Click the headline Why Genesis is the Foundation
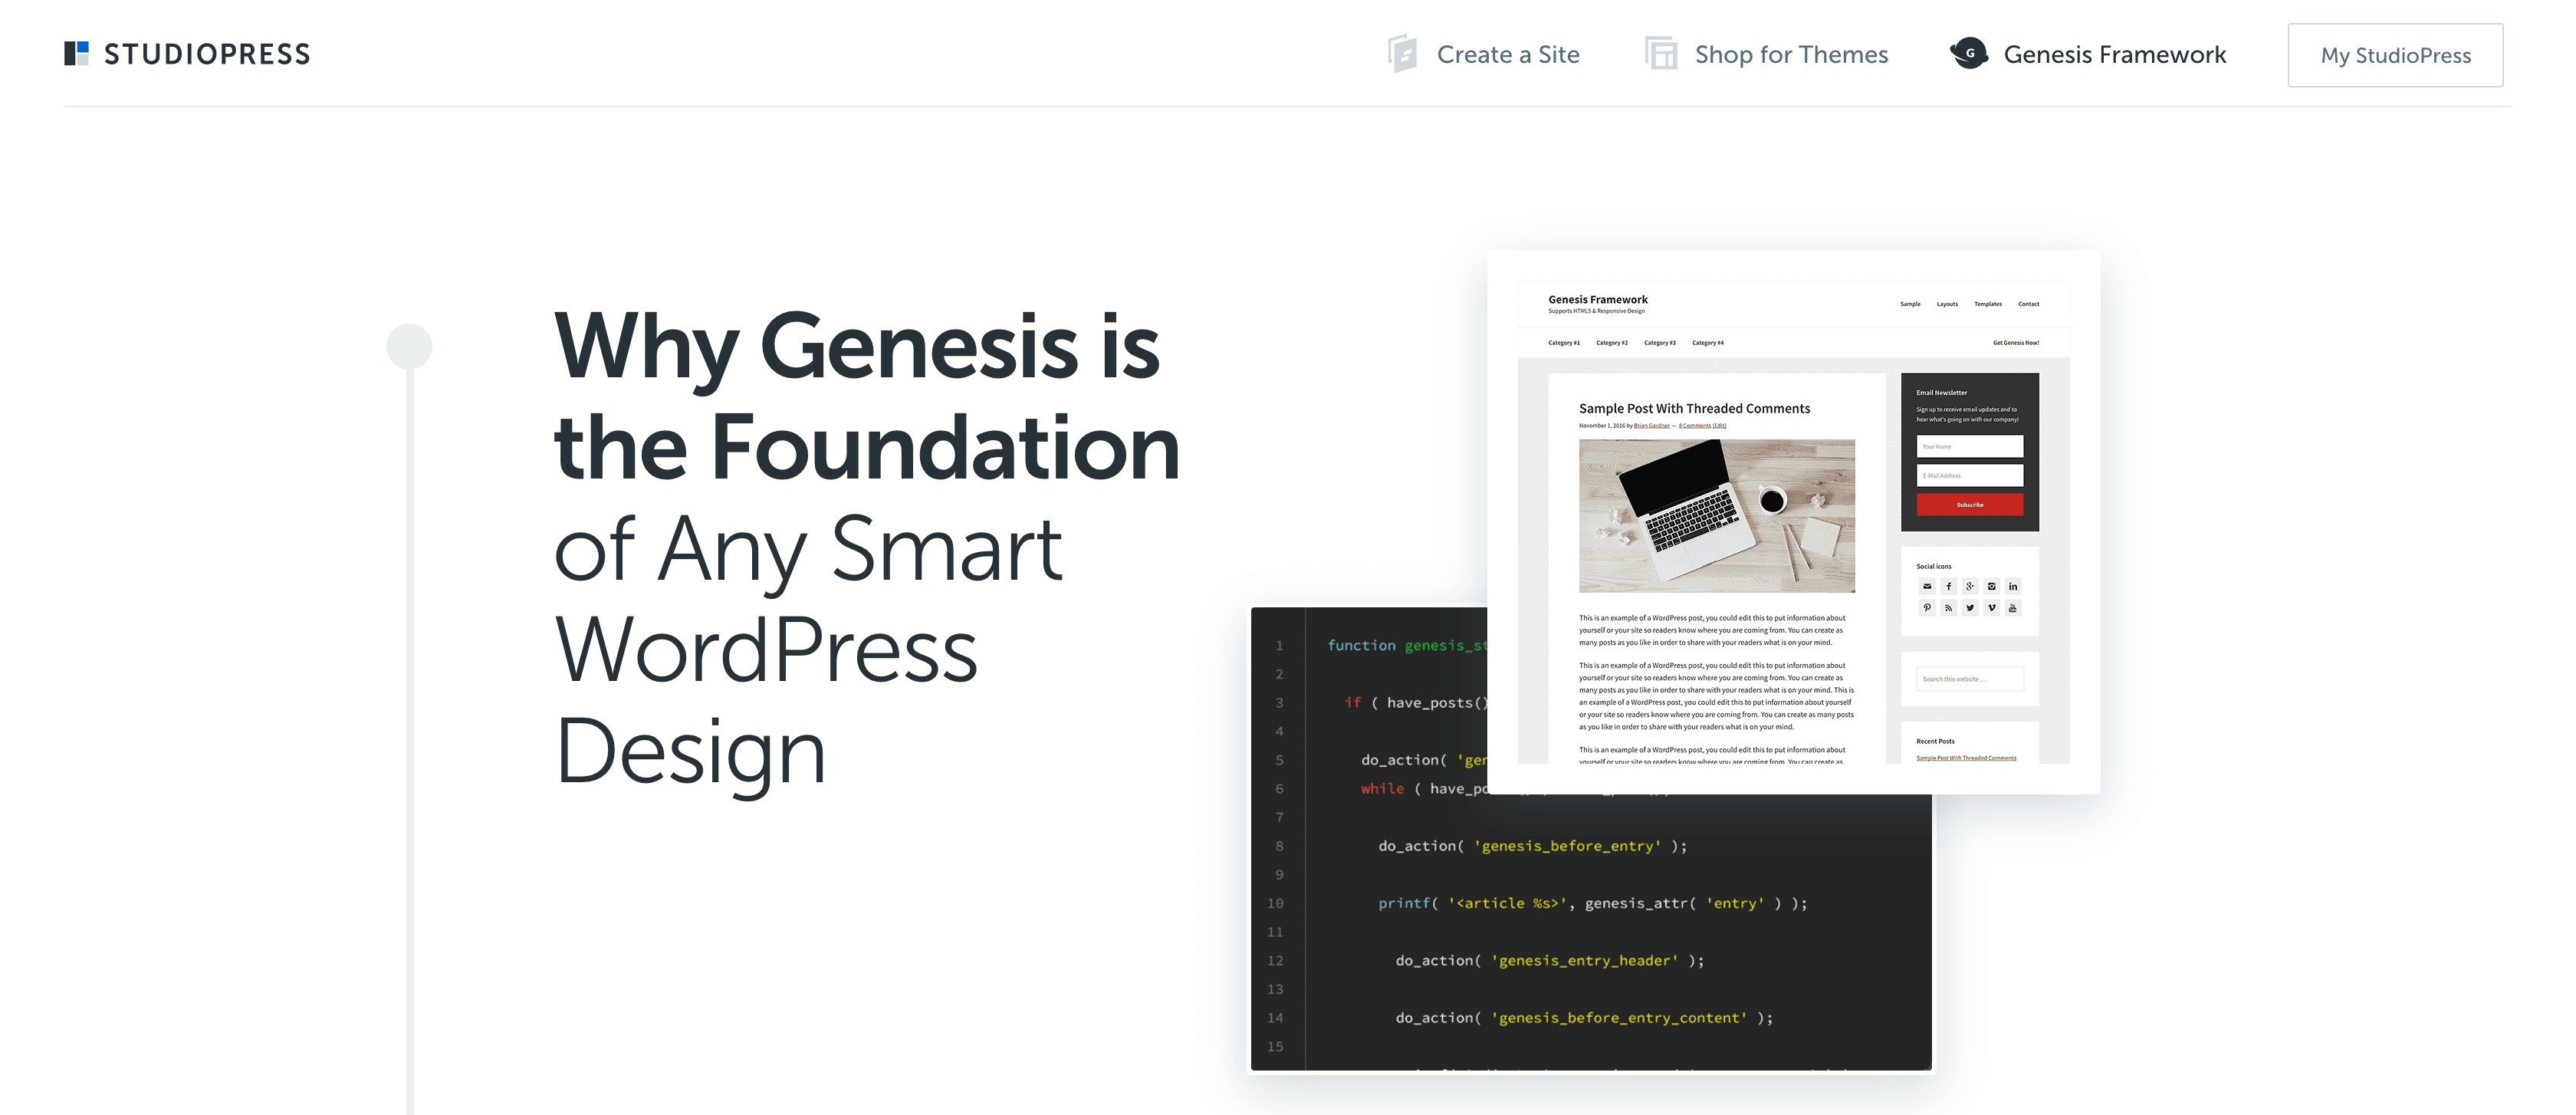 point(866,396)
